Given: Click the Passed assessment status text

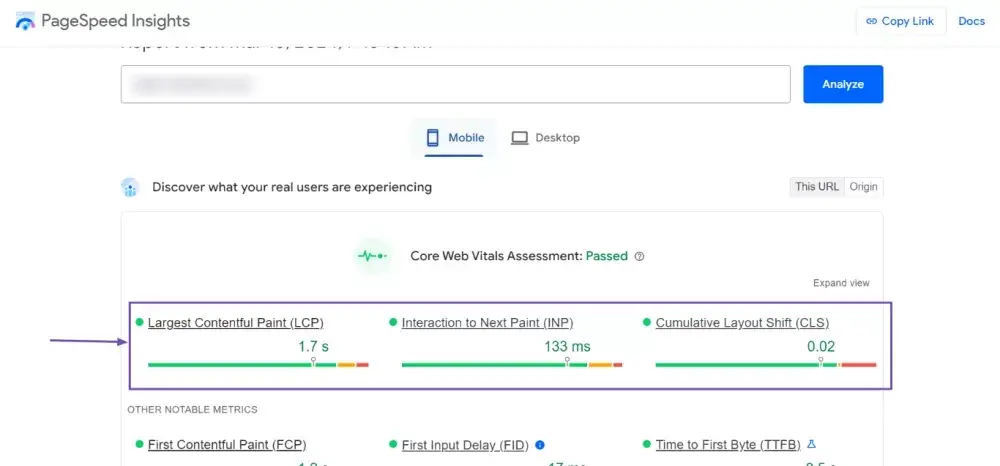Looking at the screenshot, I should (607, 256).
